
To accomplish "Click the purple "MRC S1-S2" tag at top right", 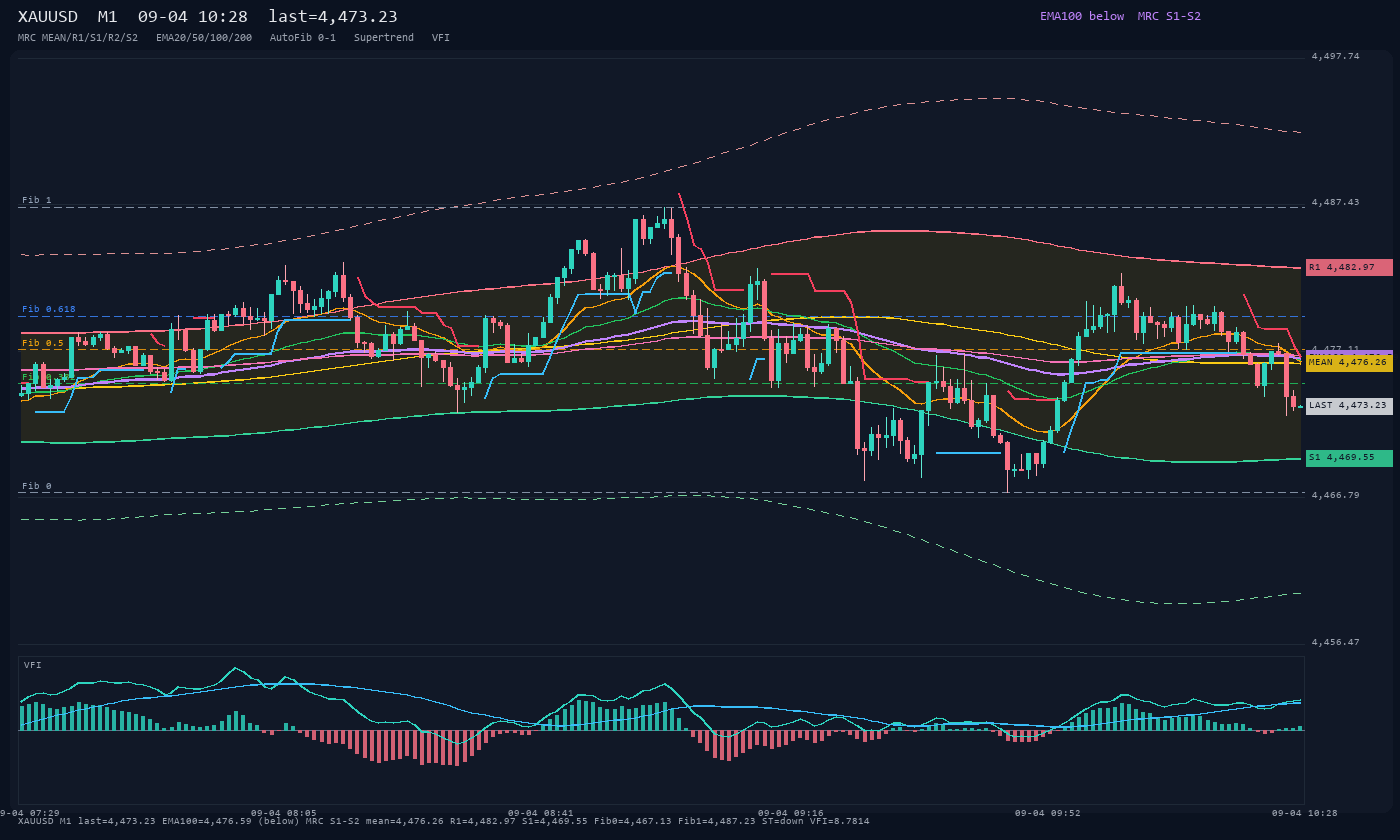I will click(1169, 16).
